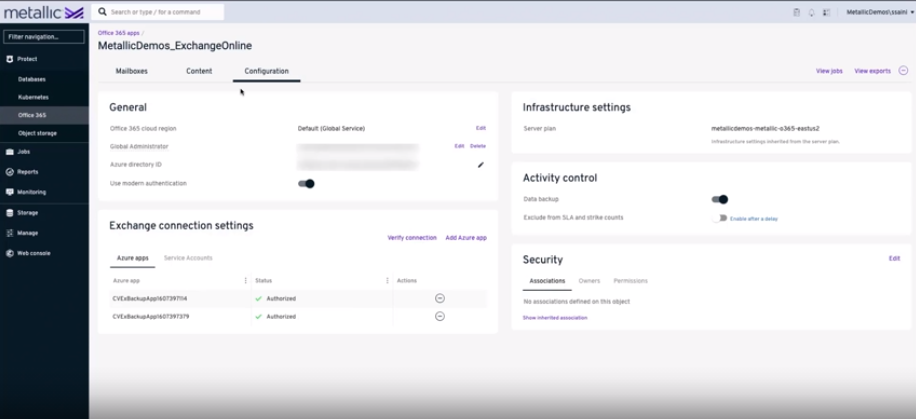Screen dimensions: 916x419
Task: Select the Azure apps tab
Action: pos(133,258)
